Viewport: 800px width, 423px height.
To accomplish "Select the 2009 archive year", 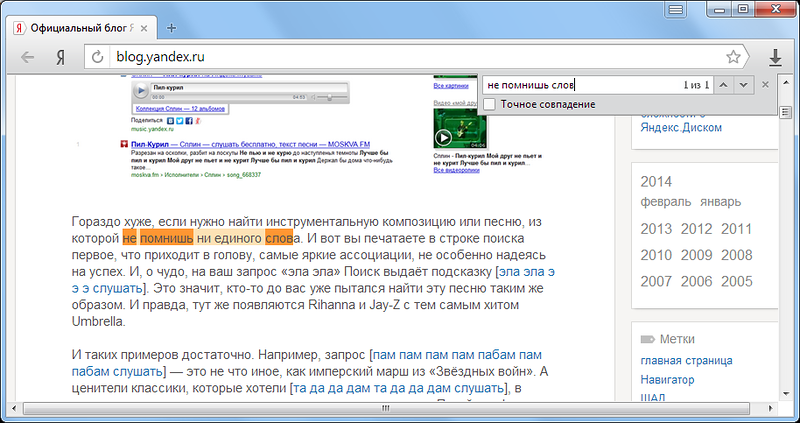I will [x=696, y=255].
